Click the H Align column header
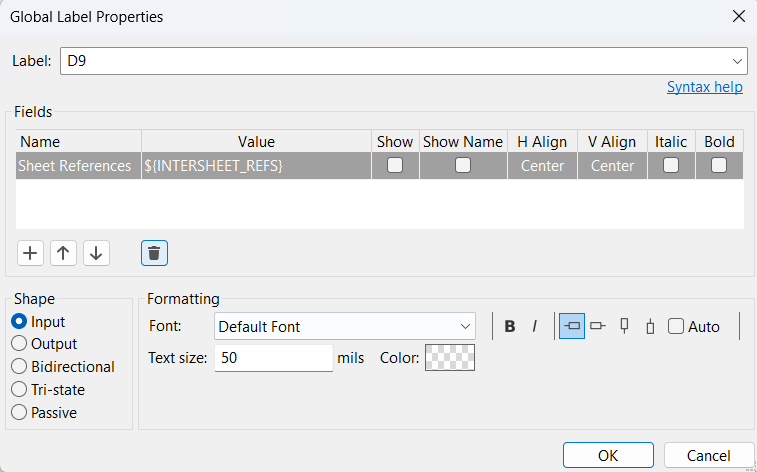 pos(542,141)
